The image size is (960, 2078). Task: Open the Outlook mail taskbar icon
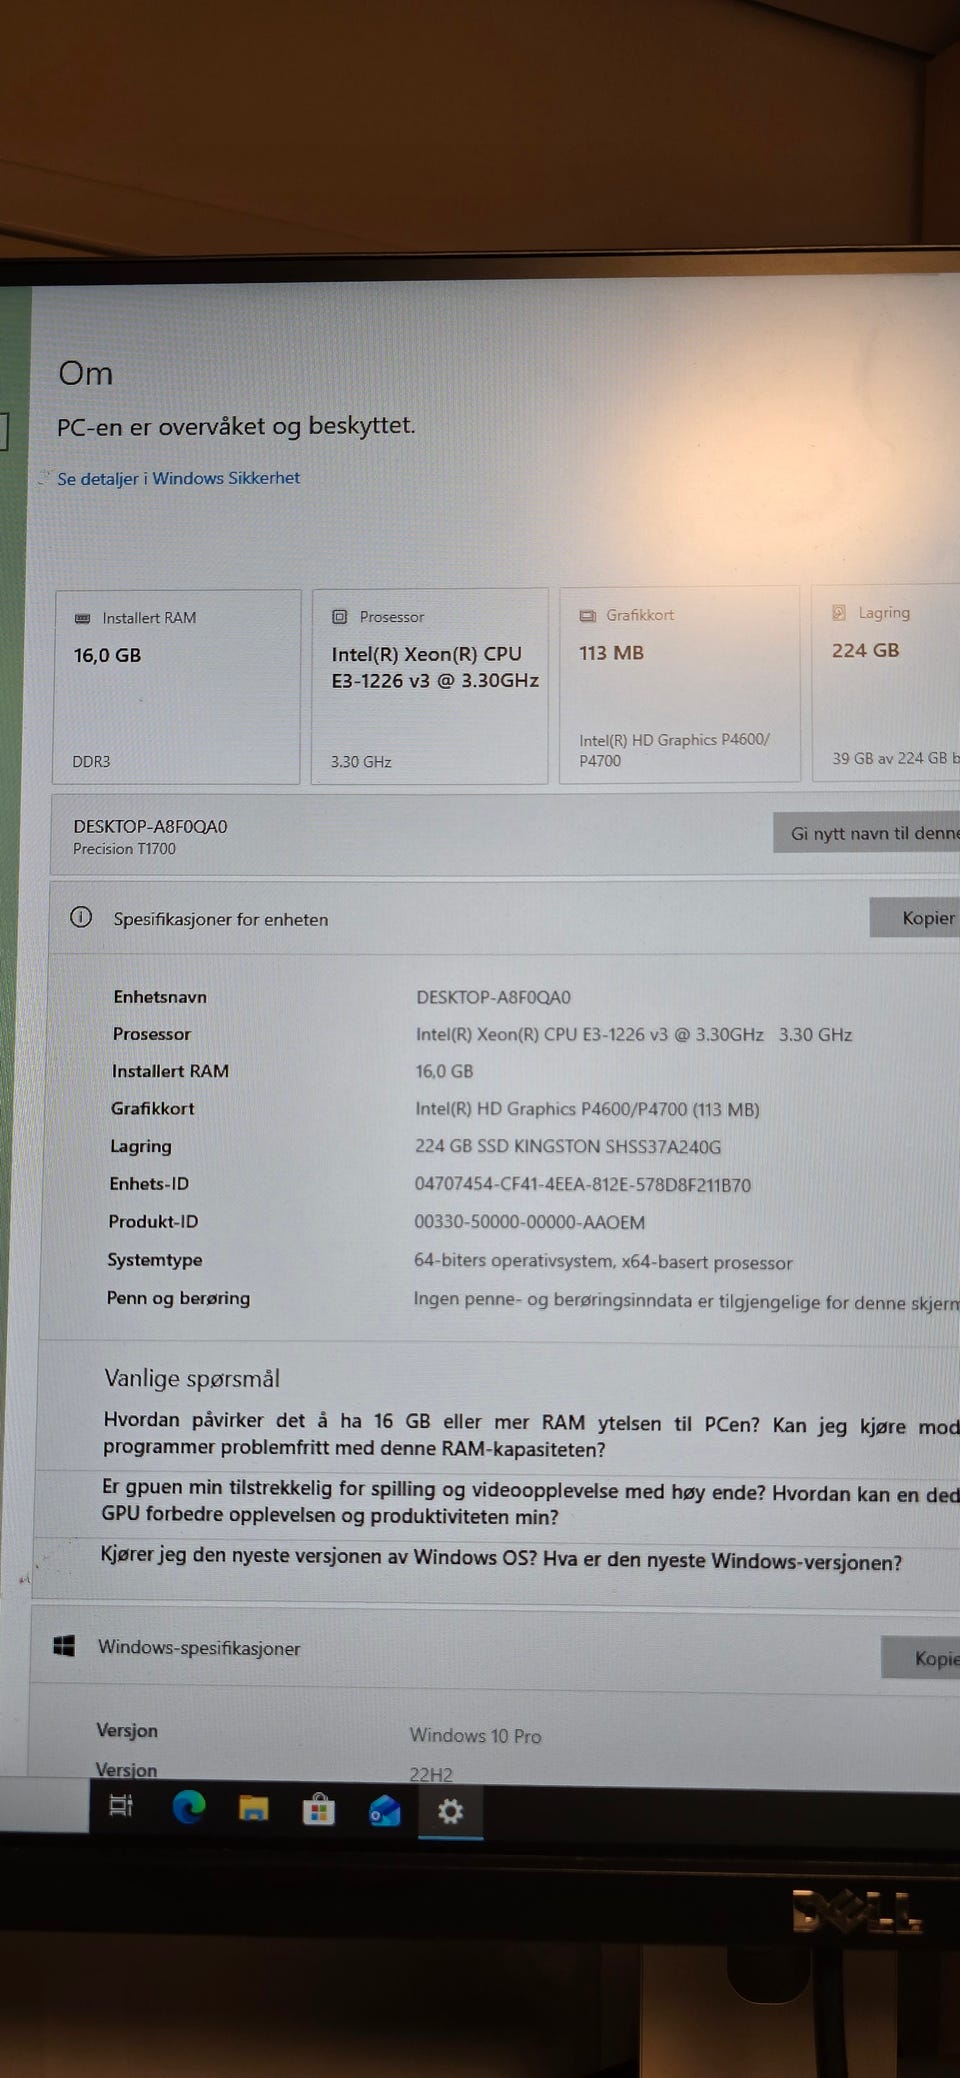(384, 1810)
